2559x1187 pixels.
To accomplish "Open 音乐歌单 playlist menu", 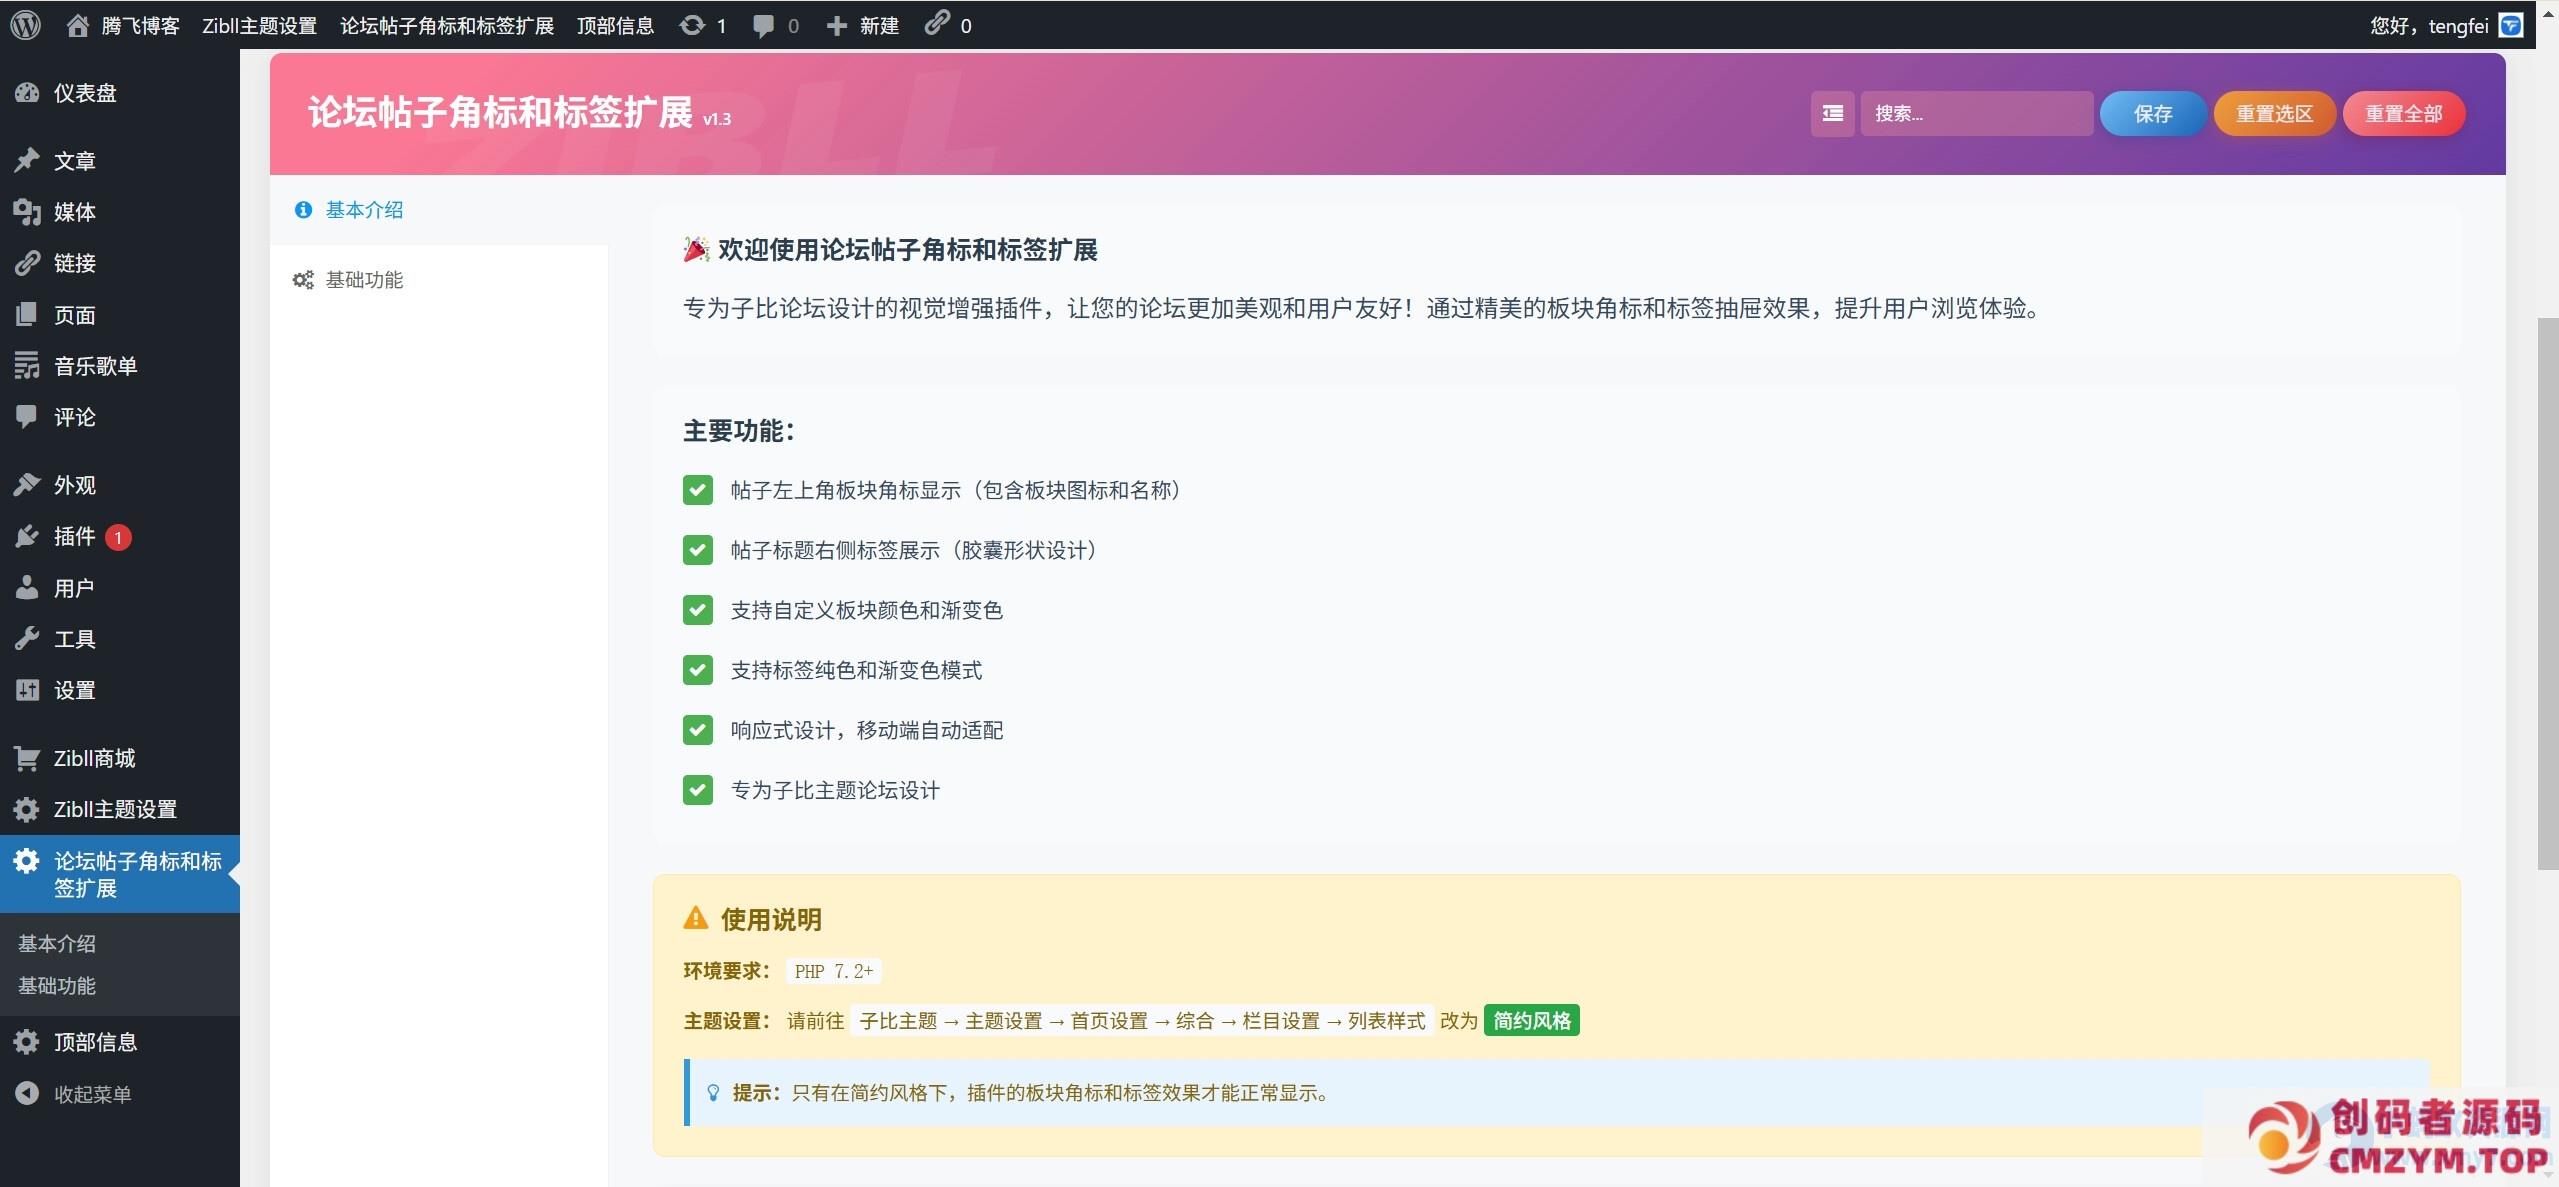I will 95,366.
